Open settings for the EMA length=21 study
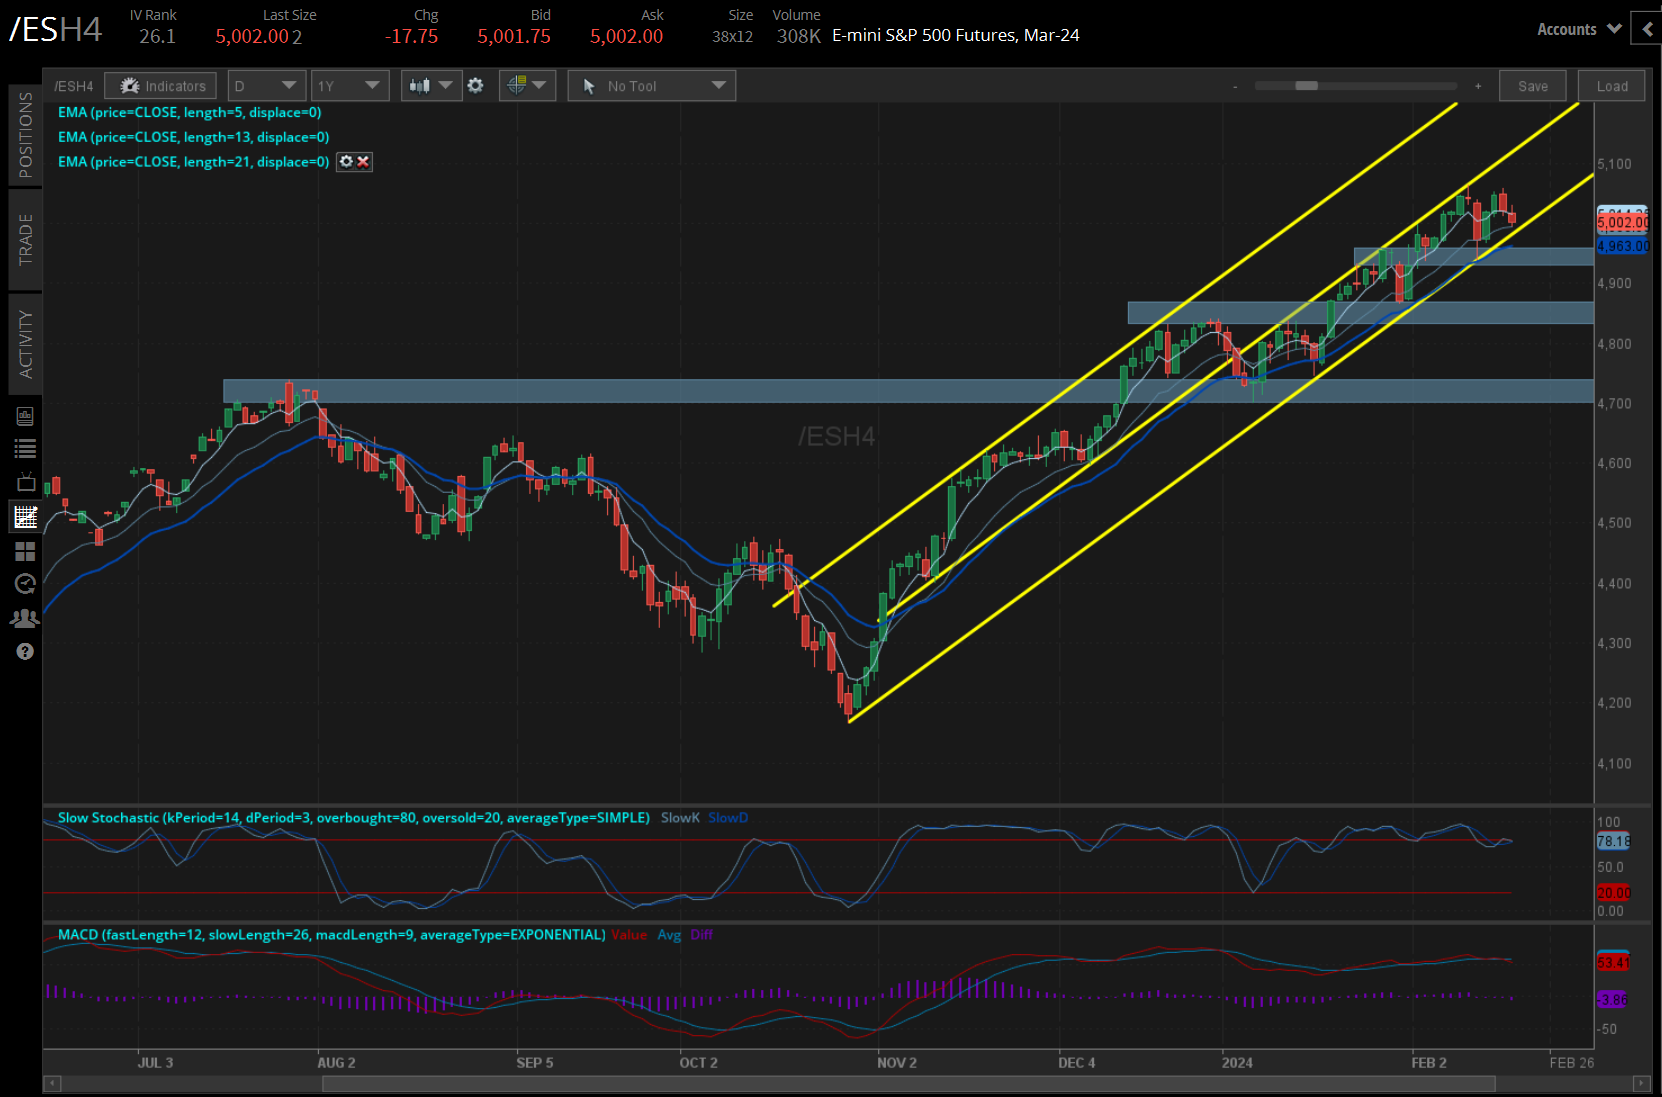The image size is (1662, 1097). tap(346, 162)
